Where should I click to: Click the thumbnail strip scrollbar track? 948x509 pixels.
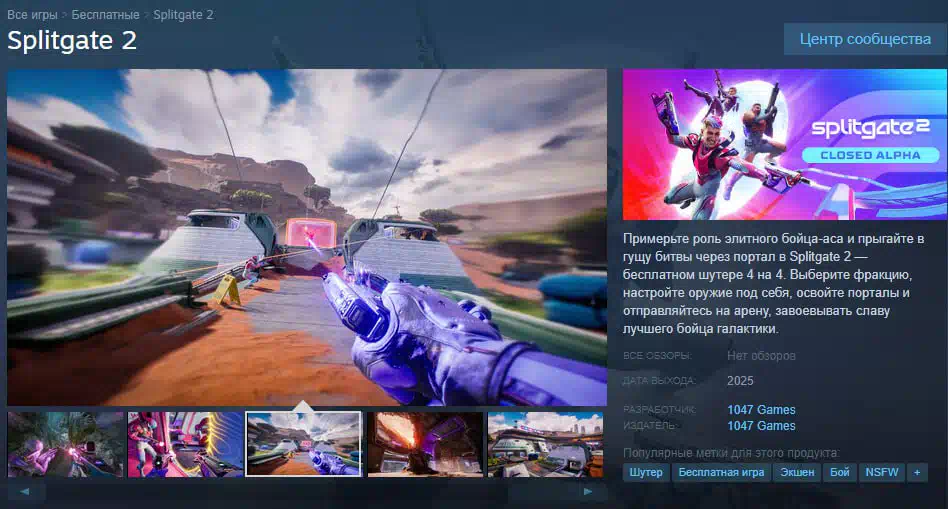pos(307,491)
